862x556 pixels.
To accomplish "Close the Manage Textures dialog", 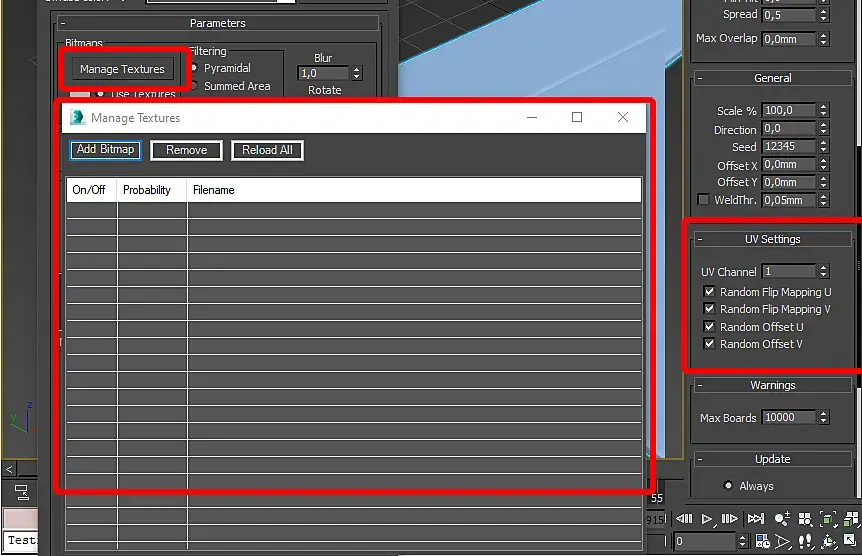I will tap(623, 117).
